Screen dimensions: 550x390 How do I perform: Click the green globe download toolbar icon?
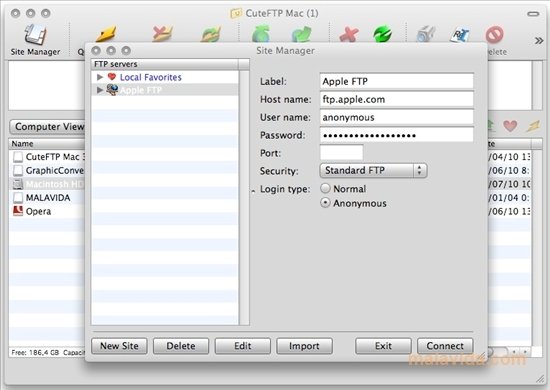(261, 34)
